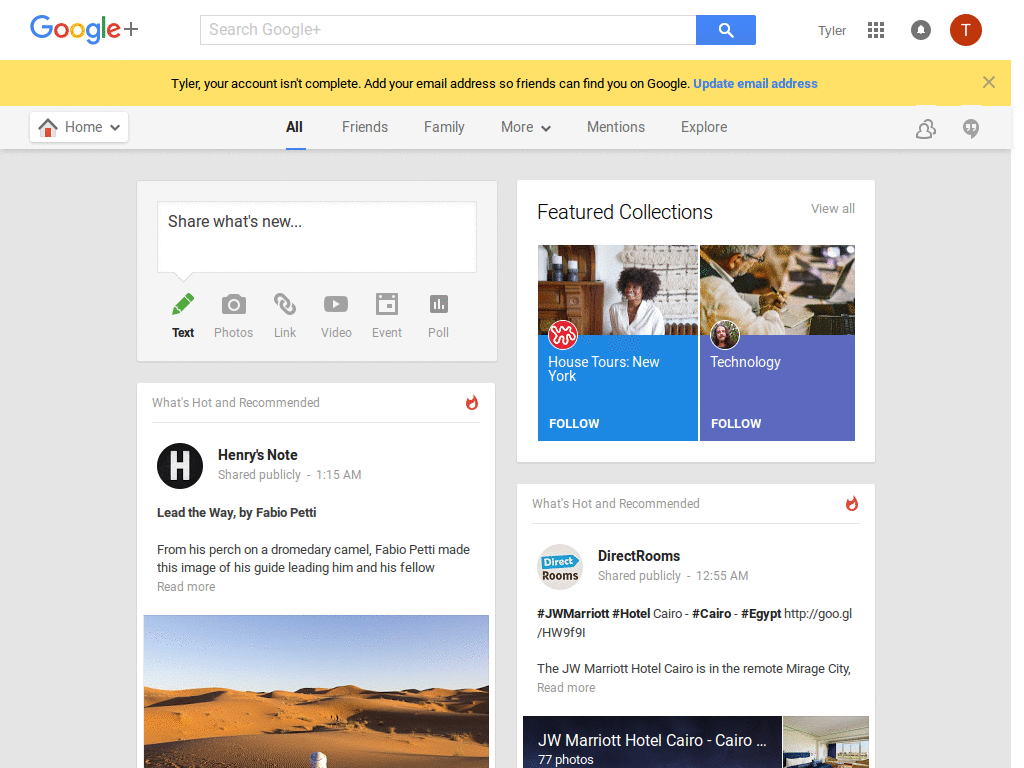The image size is (1024, 768).
Task: Follow the Technology collection
Action: click(736, 423)
